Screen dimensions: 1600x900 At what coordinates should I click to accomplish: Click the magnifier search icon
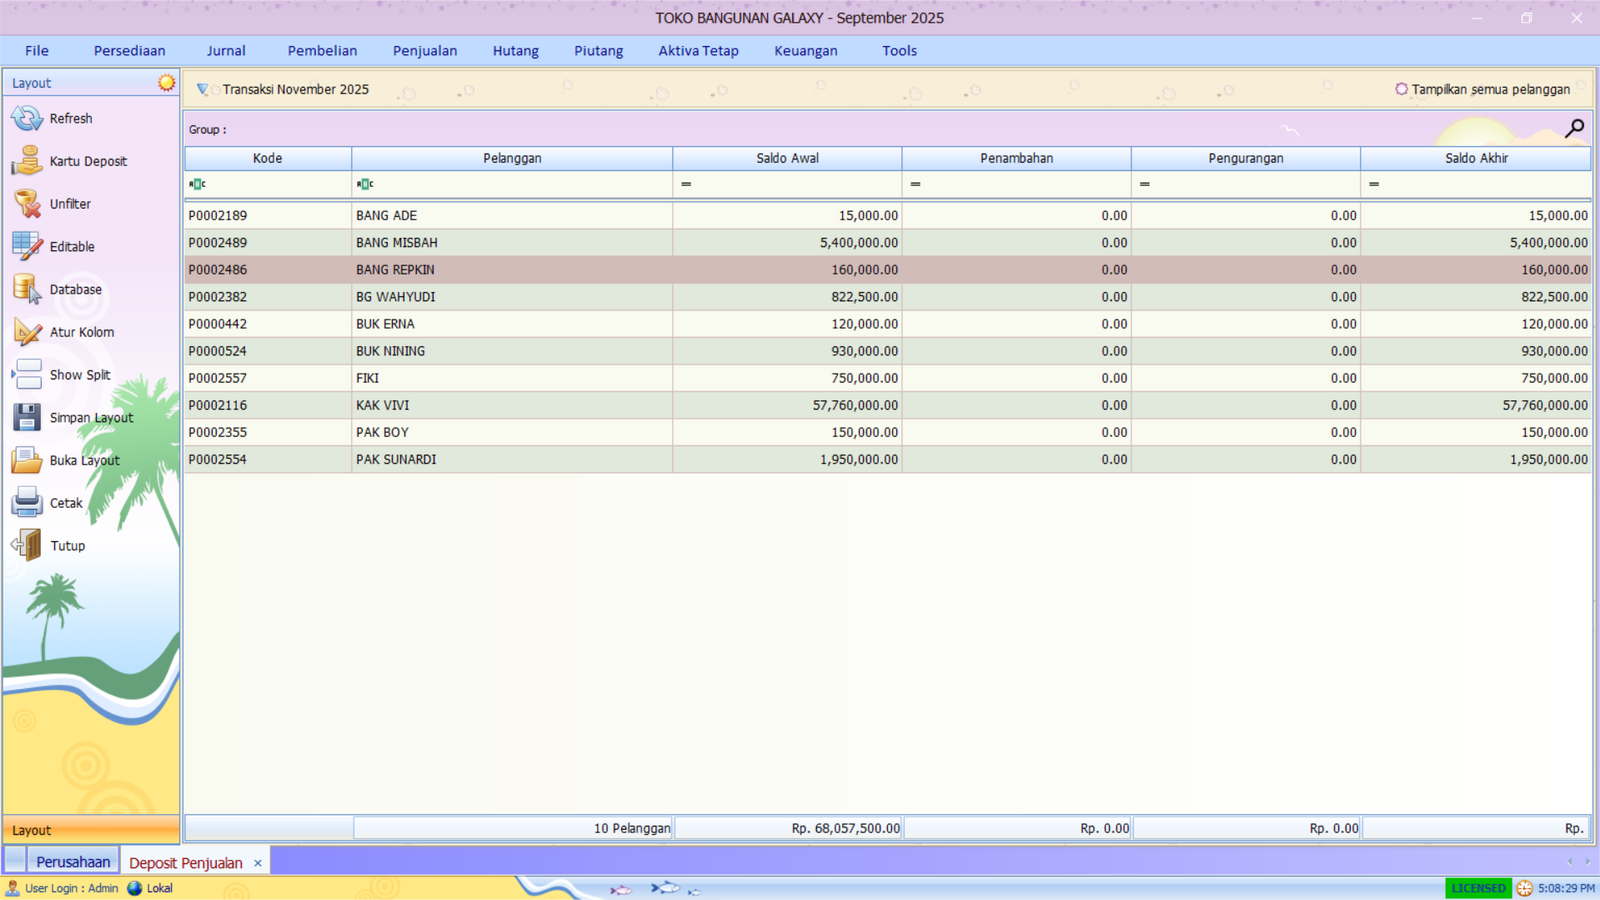point(1574,128)
